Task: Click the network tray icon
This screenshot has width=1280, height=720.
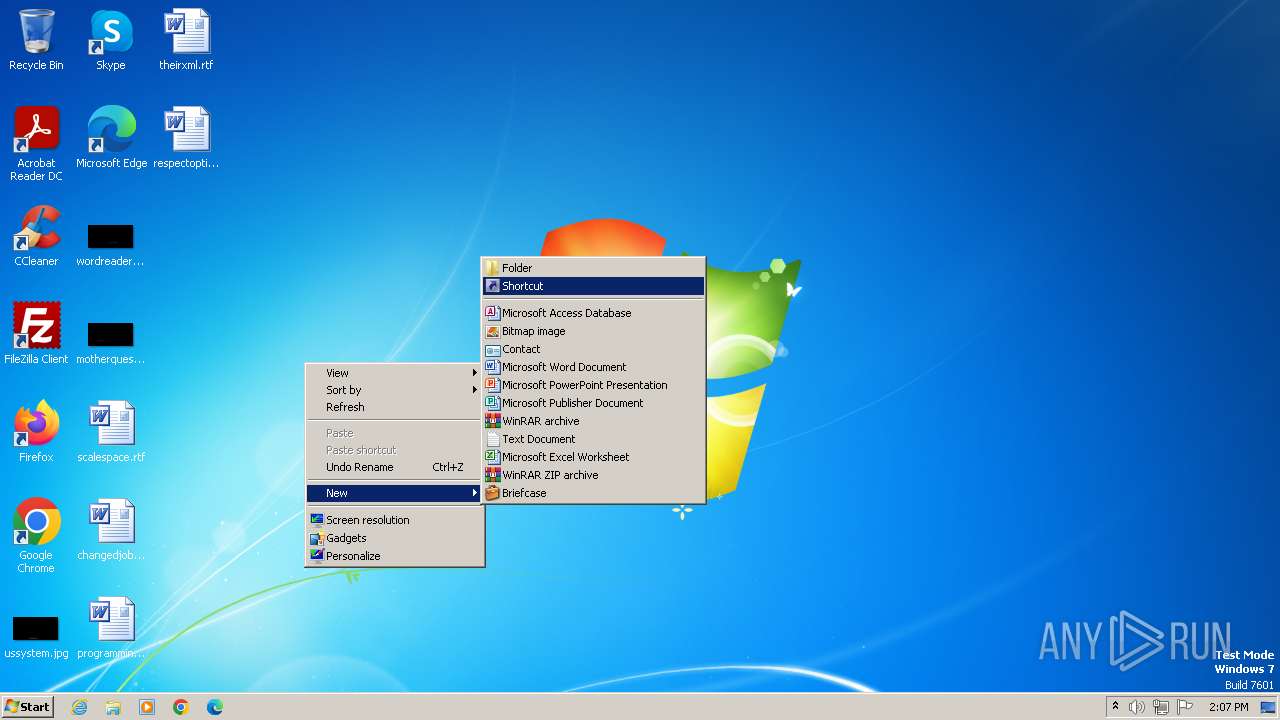Action: (1161, 707)
